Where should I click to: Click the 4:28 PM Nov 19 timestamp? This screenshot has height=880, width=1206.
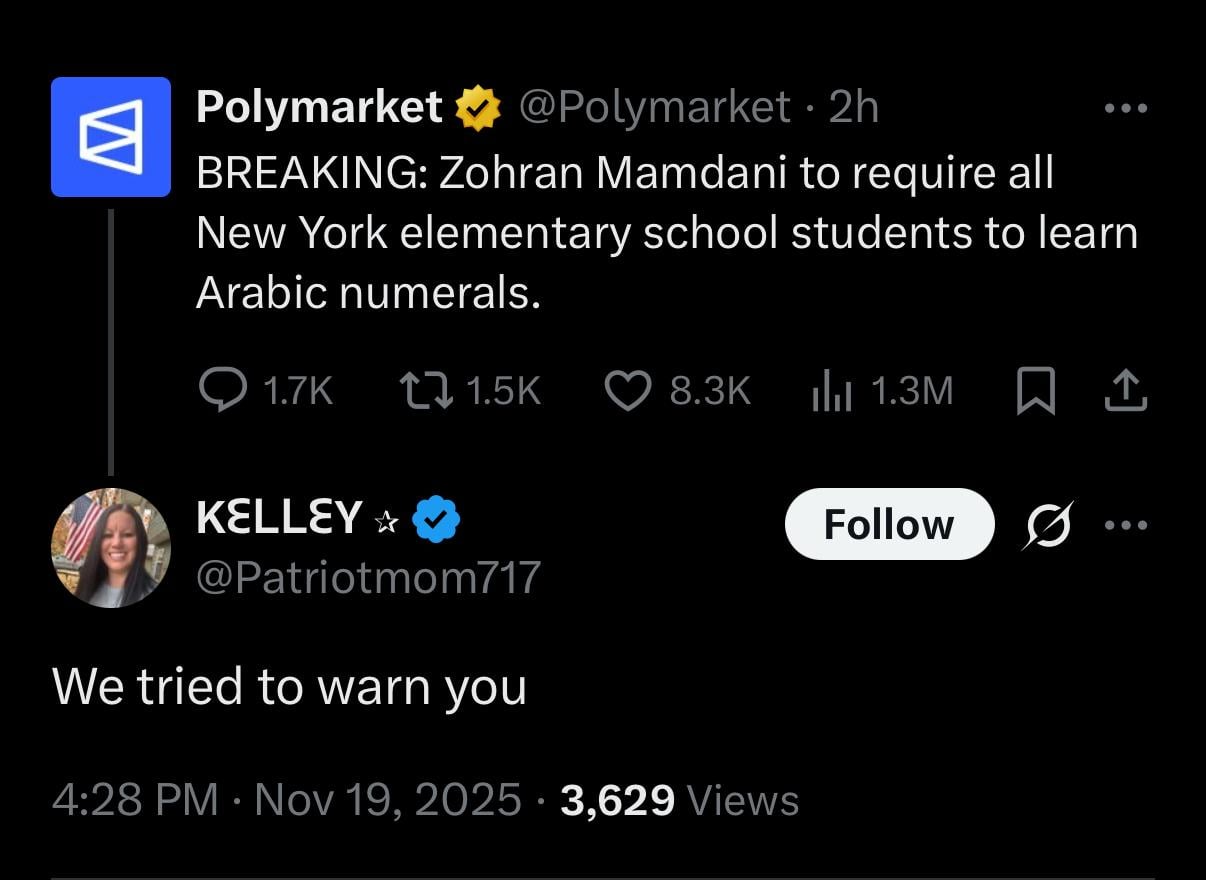pos(287,800)
